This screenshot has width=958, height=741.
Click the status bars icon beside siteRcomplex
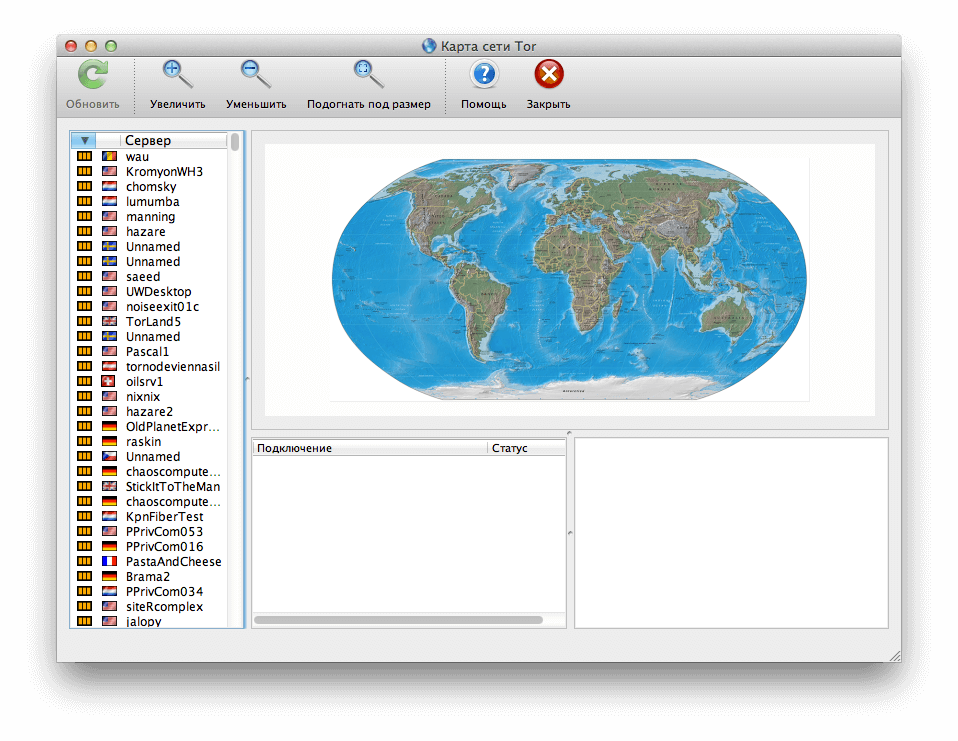pyautogui.click(x=84, y=606)
